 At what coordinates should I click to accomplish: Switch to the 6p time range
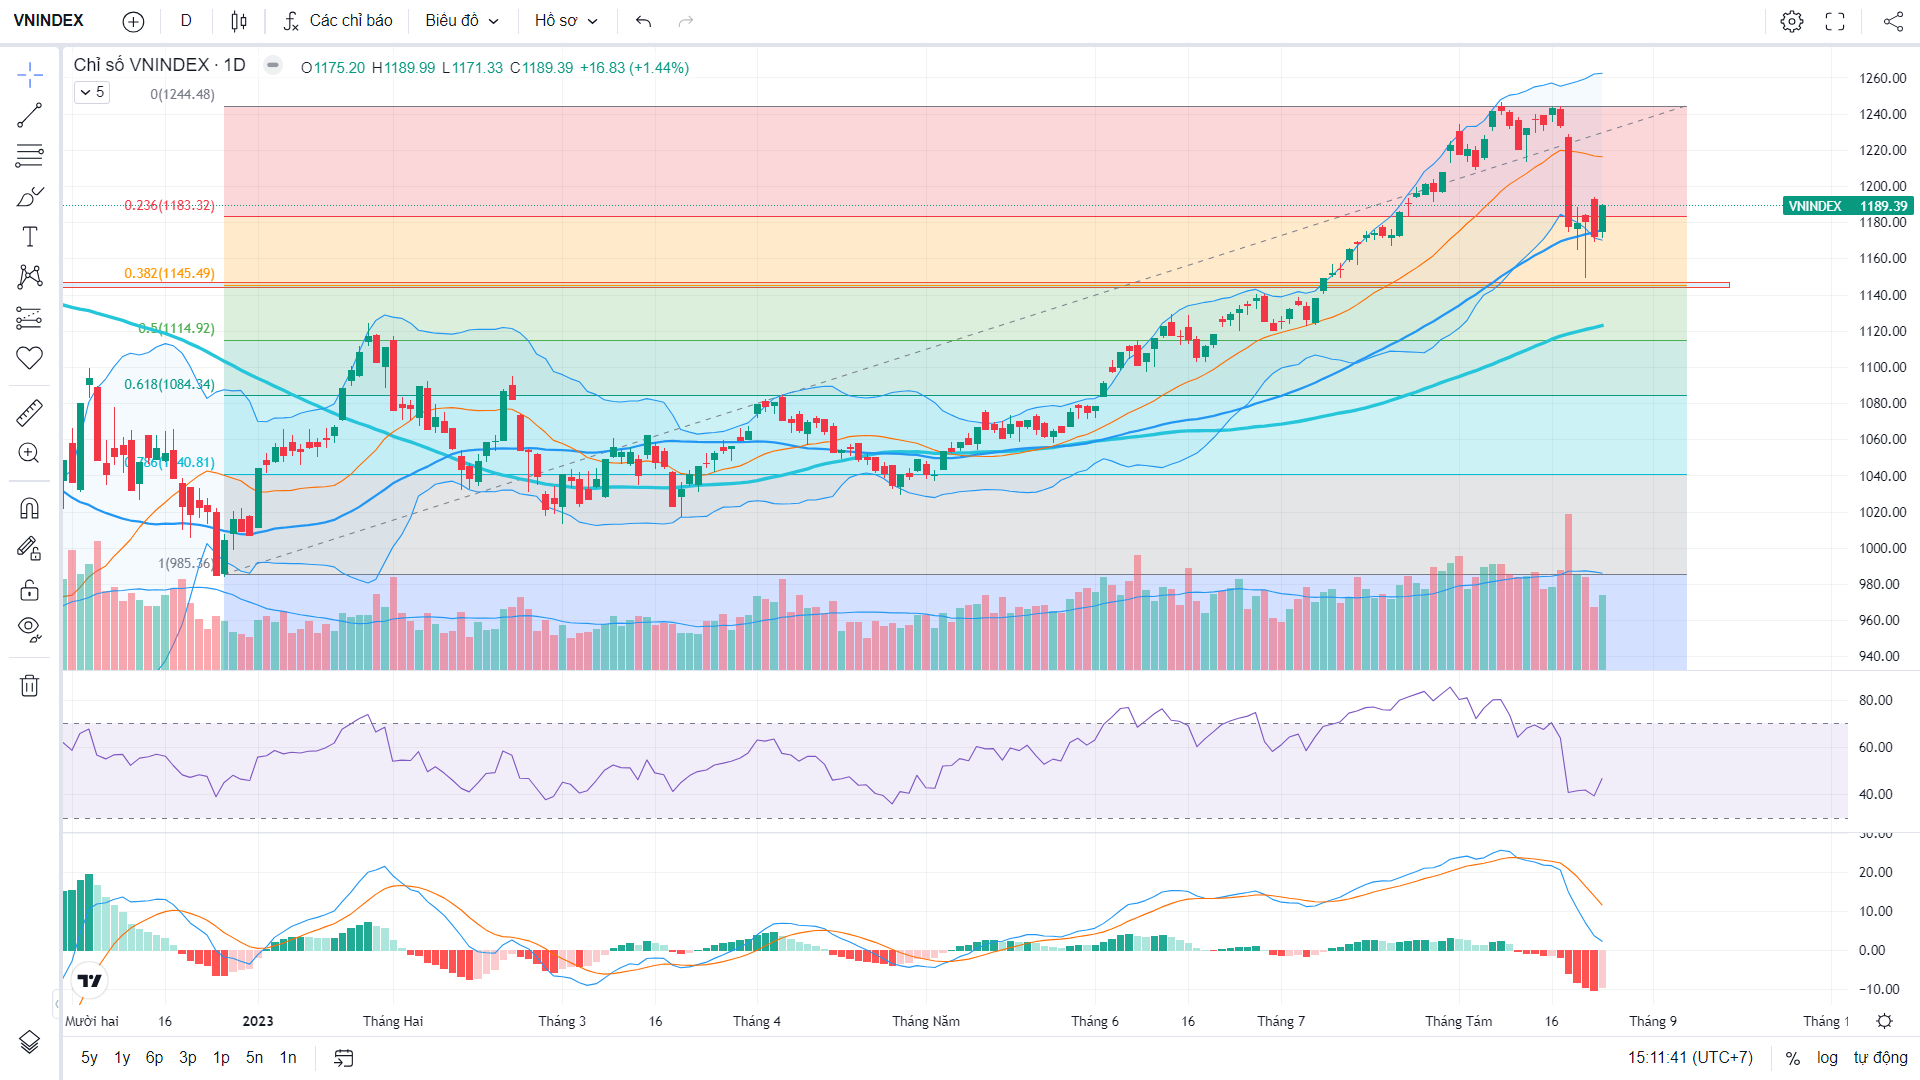pyautogui.click(x=154, y=1058)
